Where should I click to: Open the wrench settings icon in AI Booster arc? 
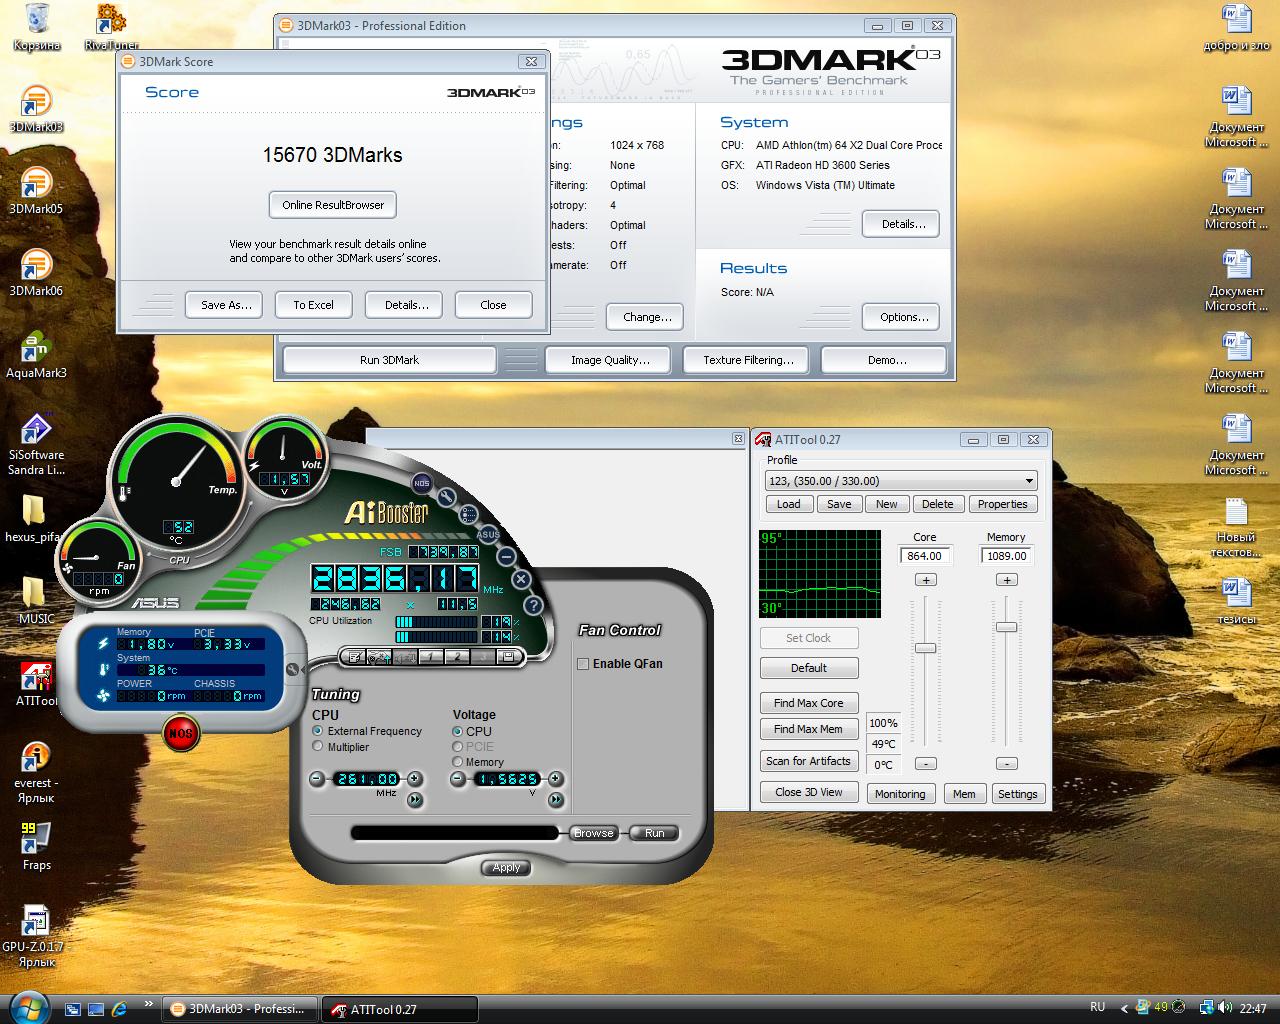click(x=446, y=497)
